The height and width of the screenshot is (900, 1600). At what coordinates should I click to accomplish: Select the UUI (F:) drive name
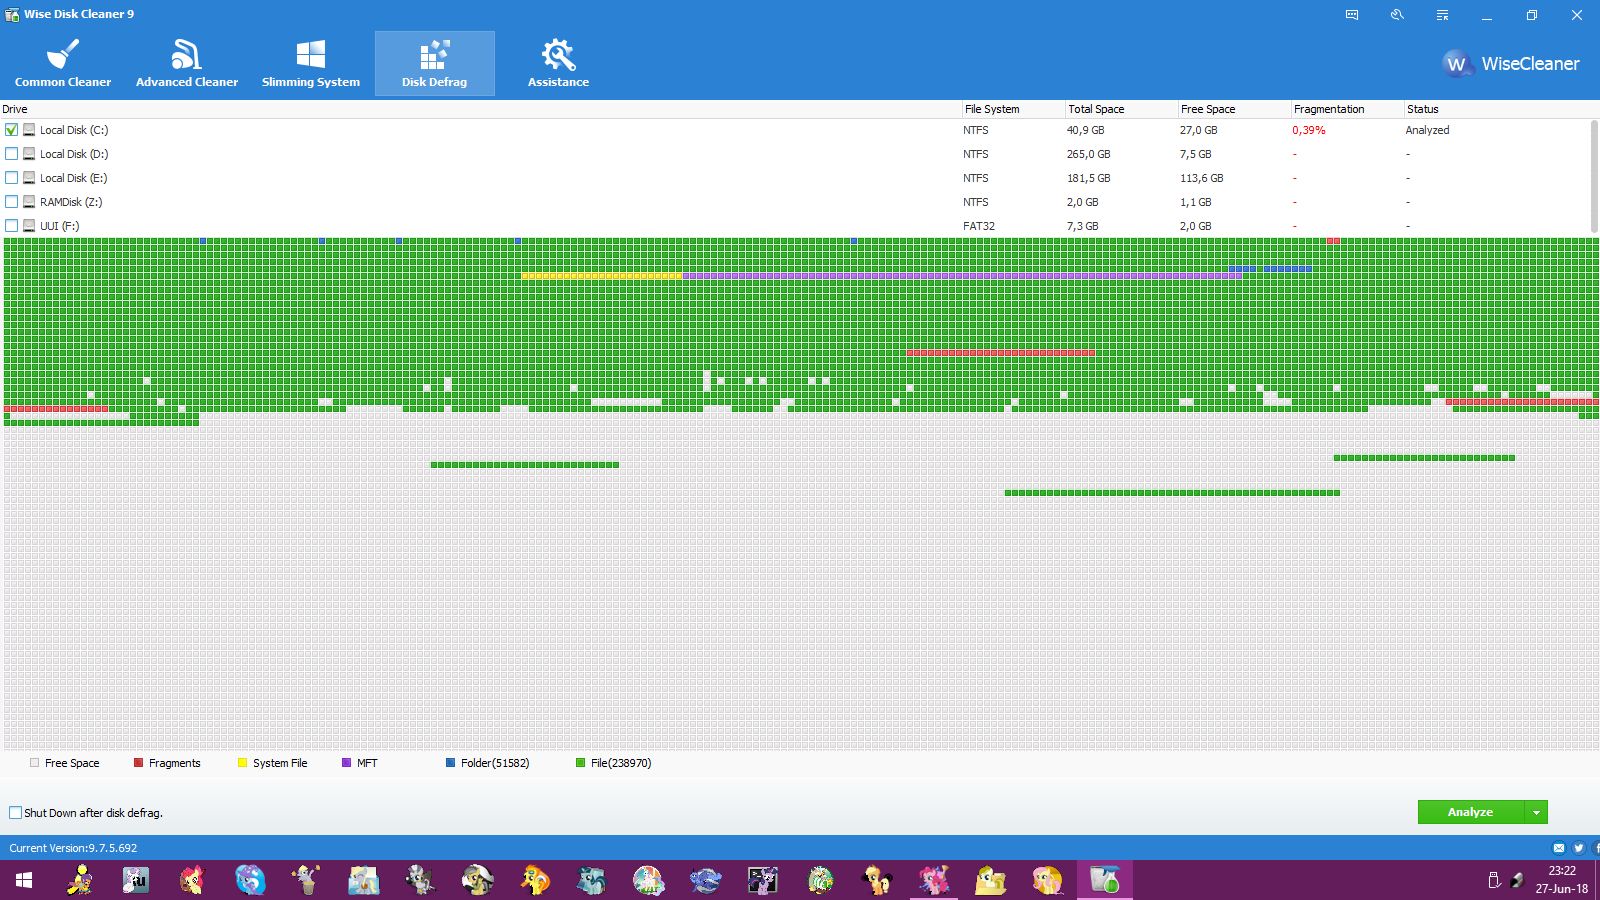pos(59,226)
